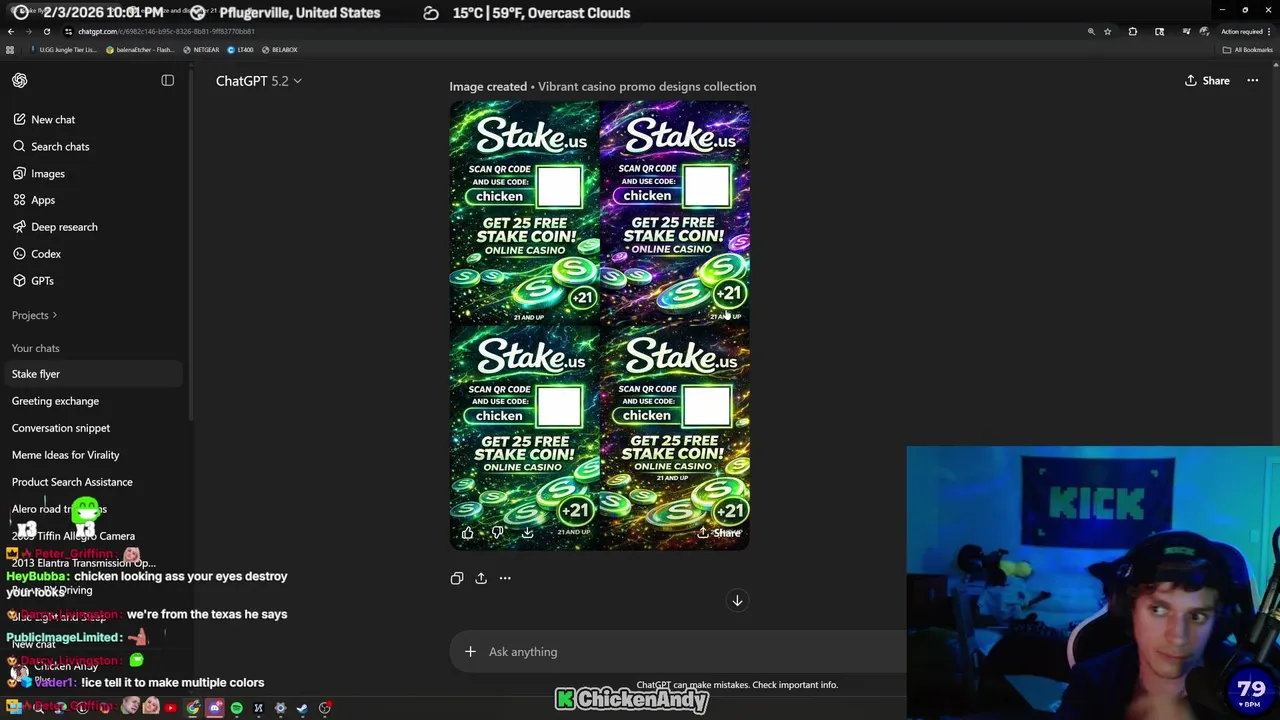Open the NETGEAR bookmark
The image size is (1280, 720).
[201, 50]
